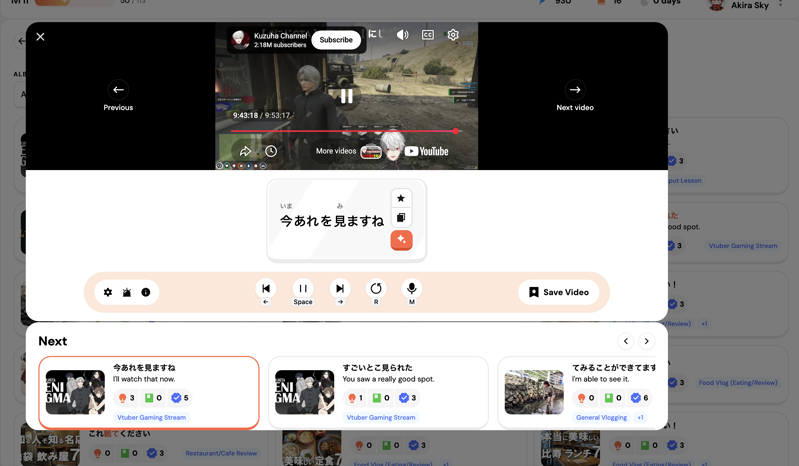This screenshot has height=466, width=799.
Task: Toggle the pause button labeled Space
Action: 303,289
